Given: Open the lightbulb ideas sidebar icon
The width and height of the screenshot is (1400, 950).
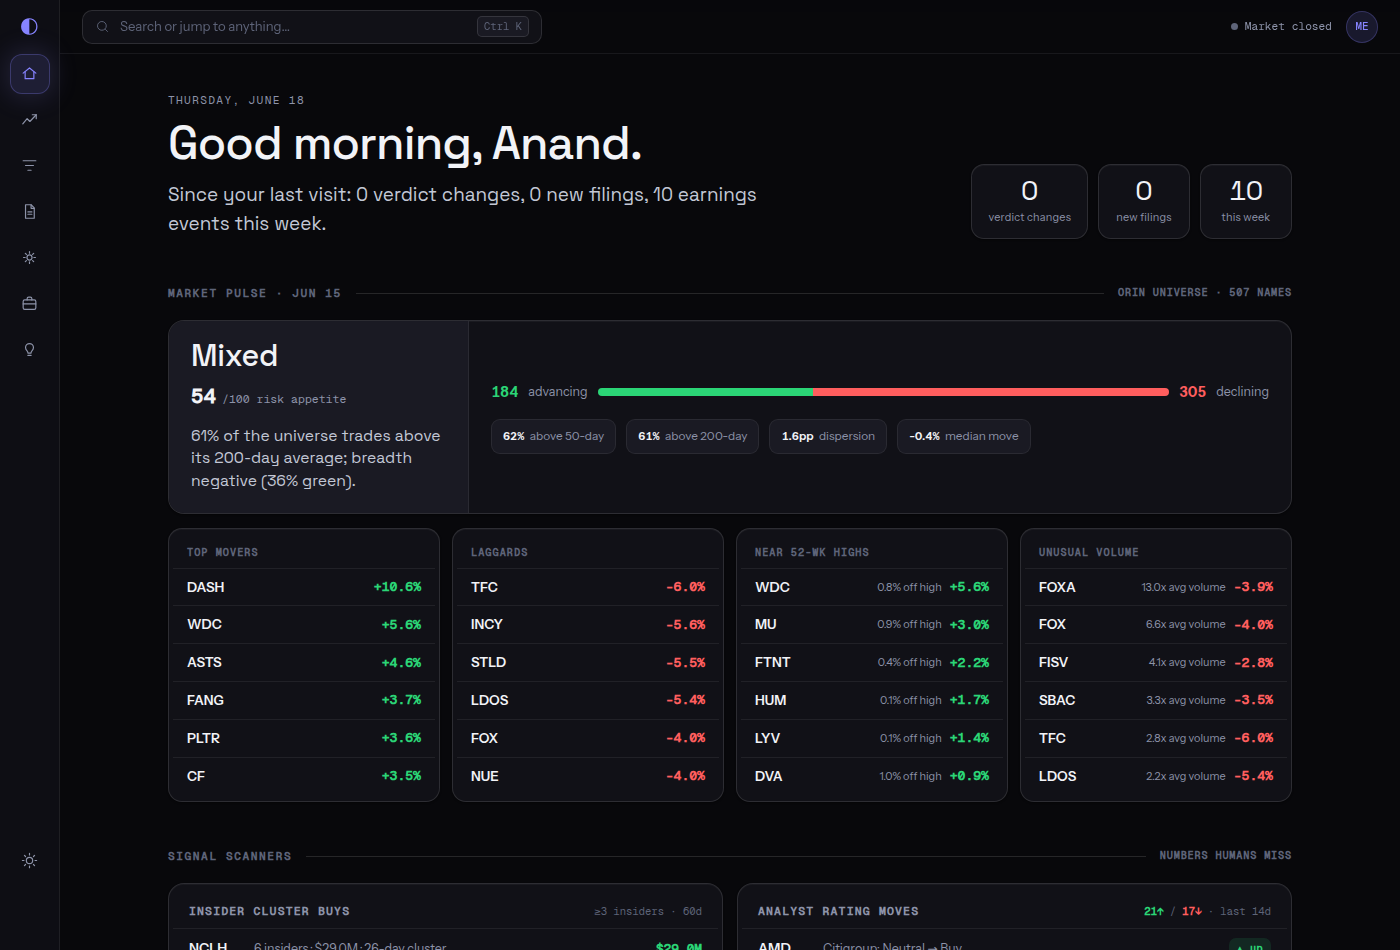Looking at the screenshot, I should (x=30, y=350).
